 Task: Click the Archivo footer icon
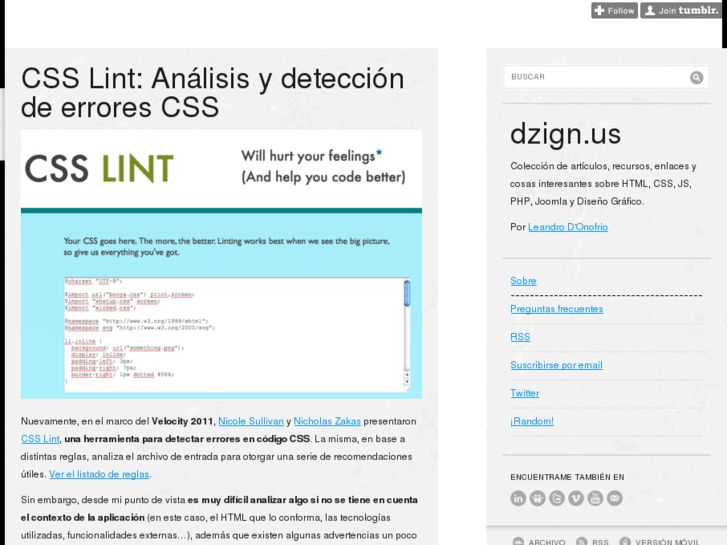point(518,541)
